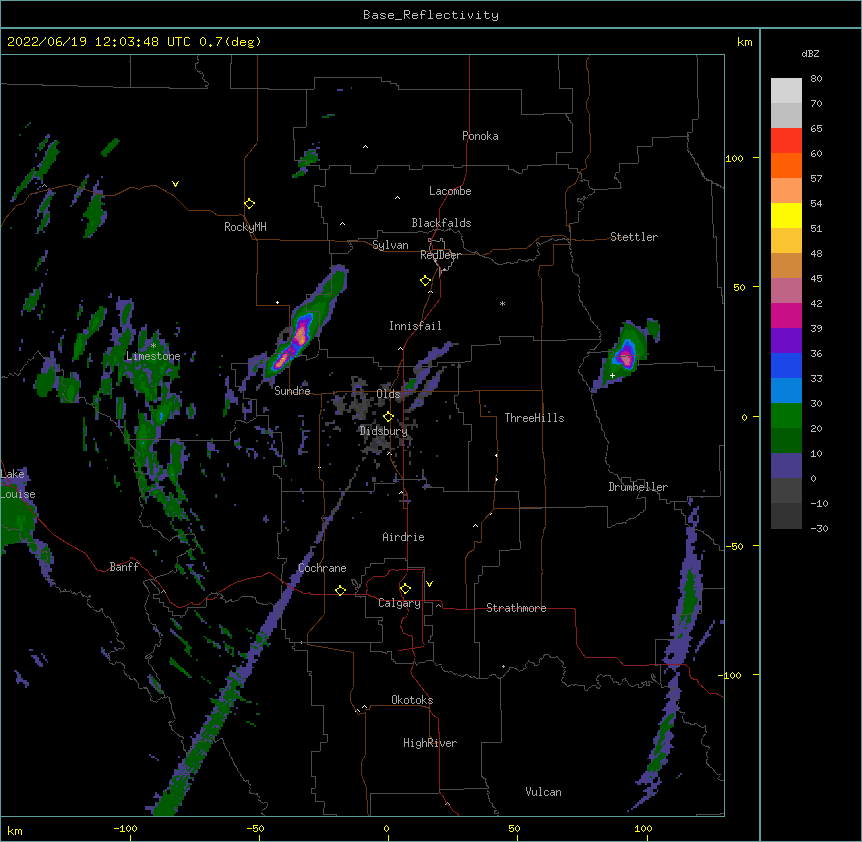Select the RedDeer map label

coord(440,255)
